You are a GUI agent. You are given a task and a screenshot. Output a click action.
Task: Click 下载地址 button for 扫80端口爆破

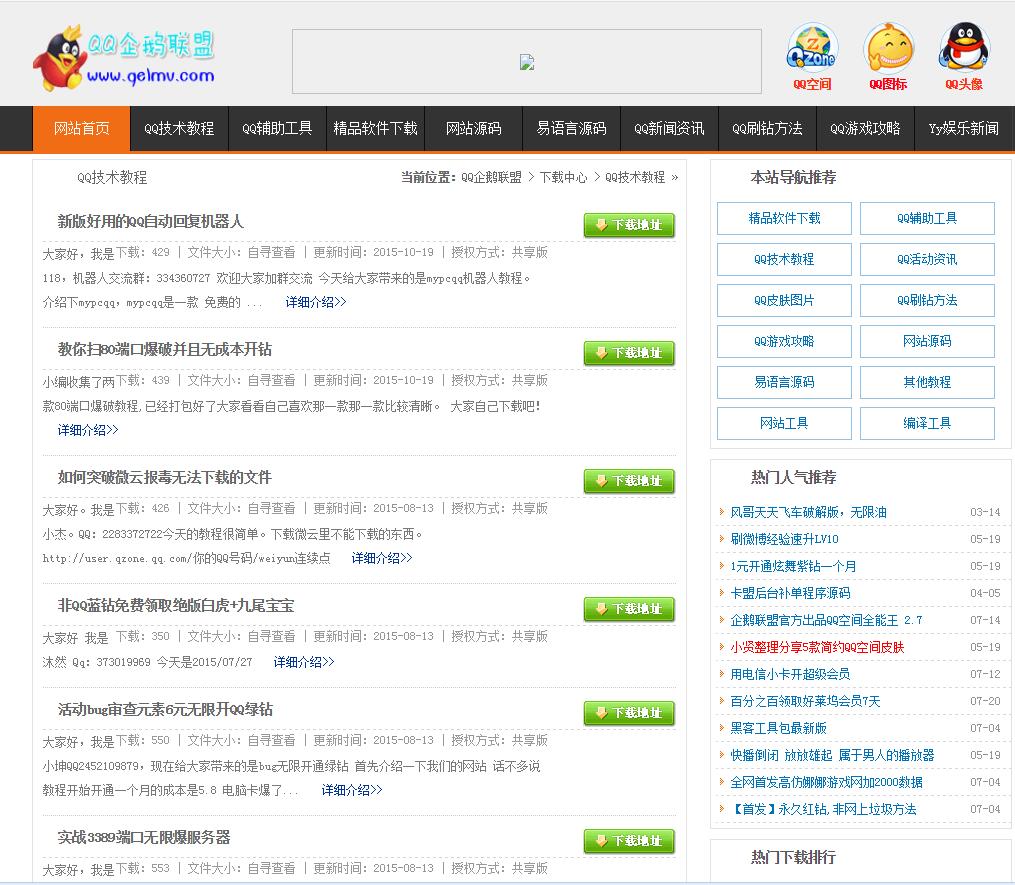click(629, 353)
